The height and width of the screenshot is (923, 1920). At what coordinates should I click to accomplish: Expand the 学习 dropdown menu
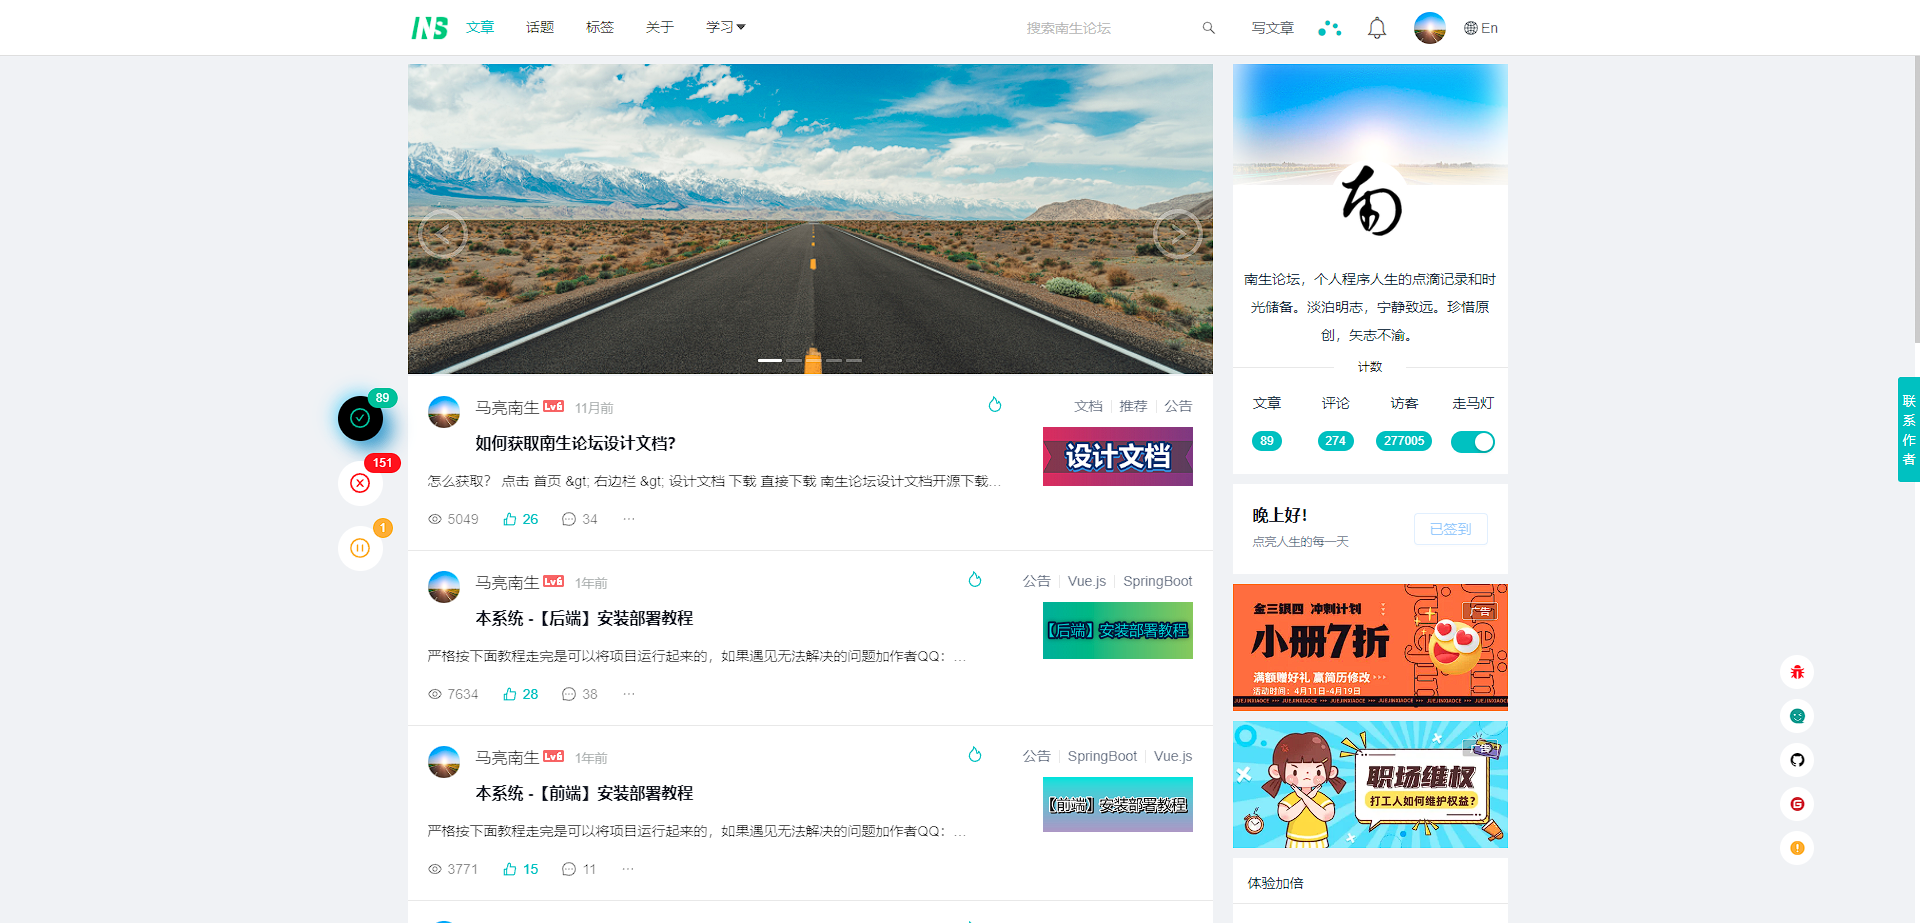click(724, 27)
